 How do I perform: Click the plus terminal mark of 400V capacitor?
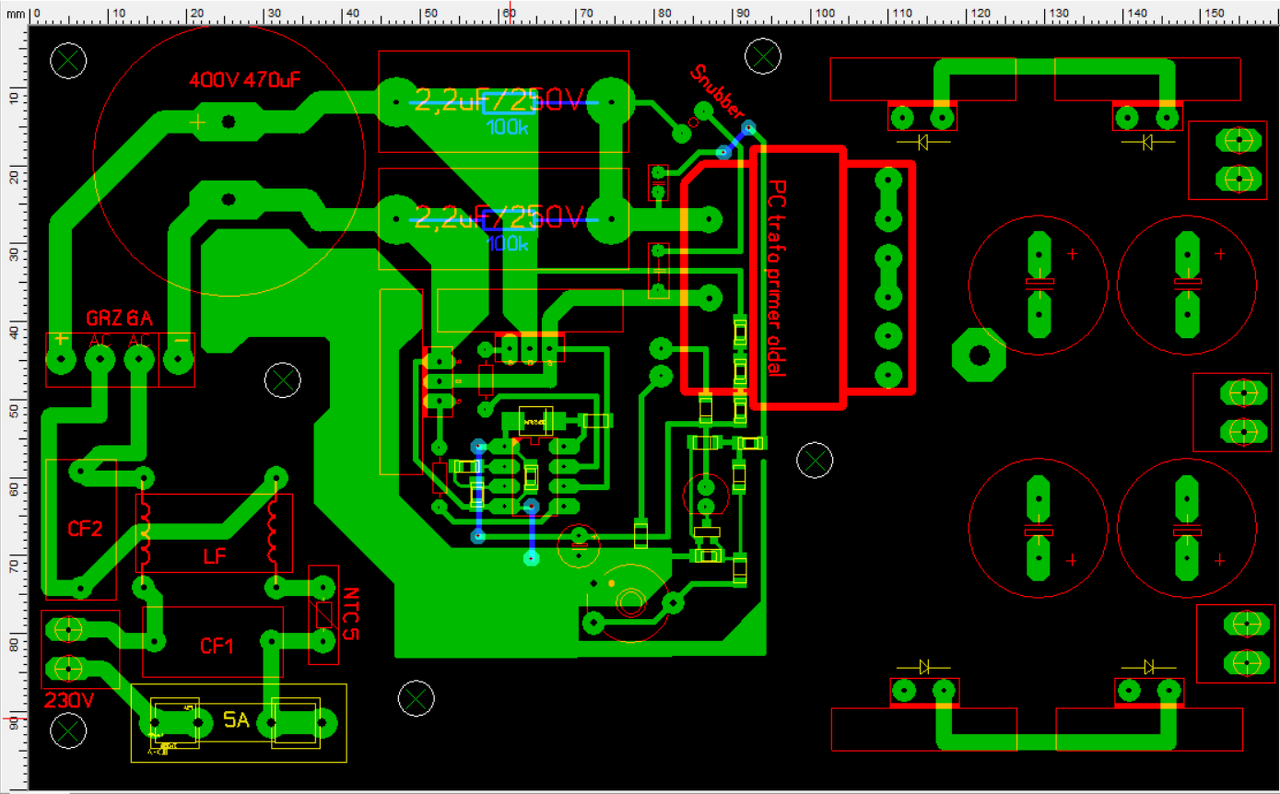point(197,122)
